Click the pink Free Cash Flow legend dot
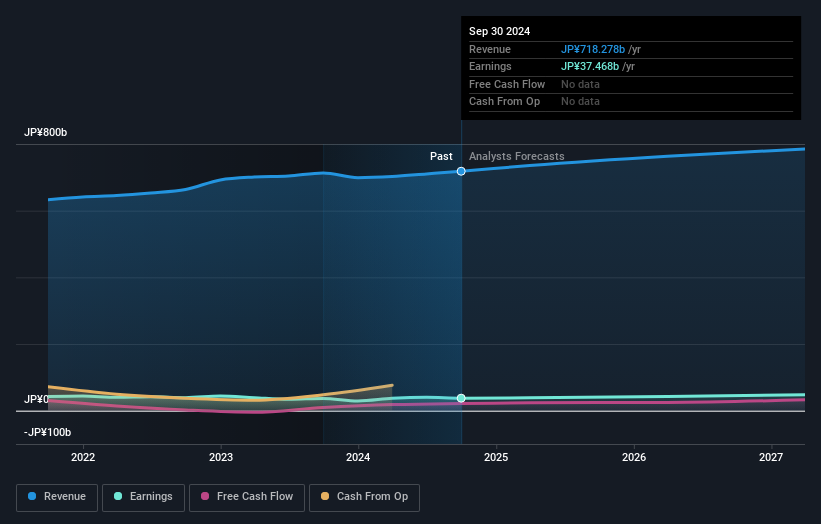 point(205,496)
